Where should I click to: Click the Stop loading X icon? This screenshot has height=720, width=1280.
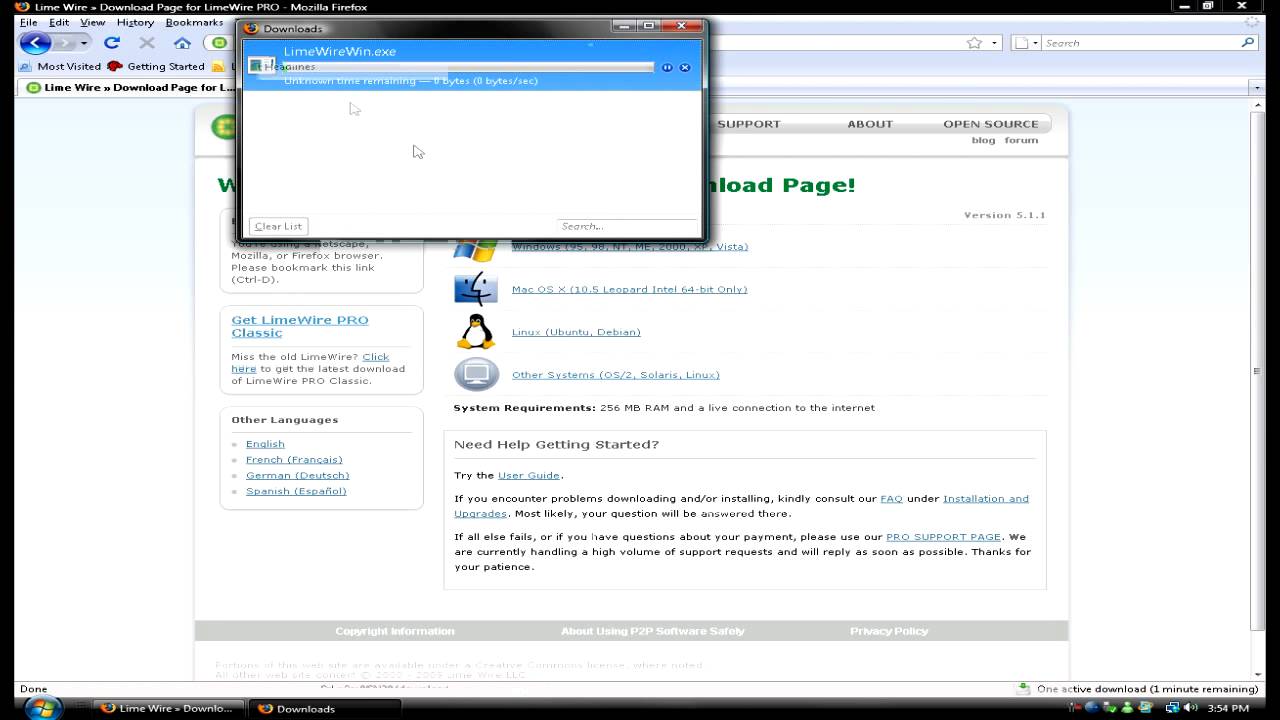[147, 43]
